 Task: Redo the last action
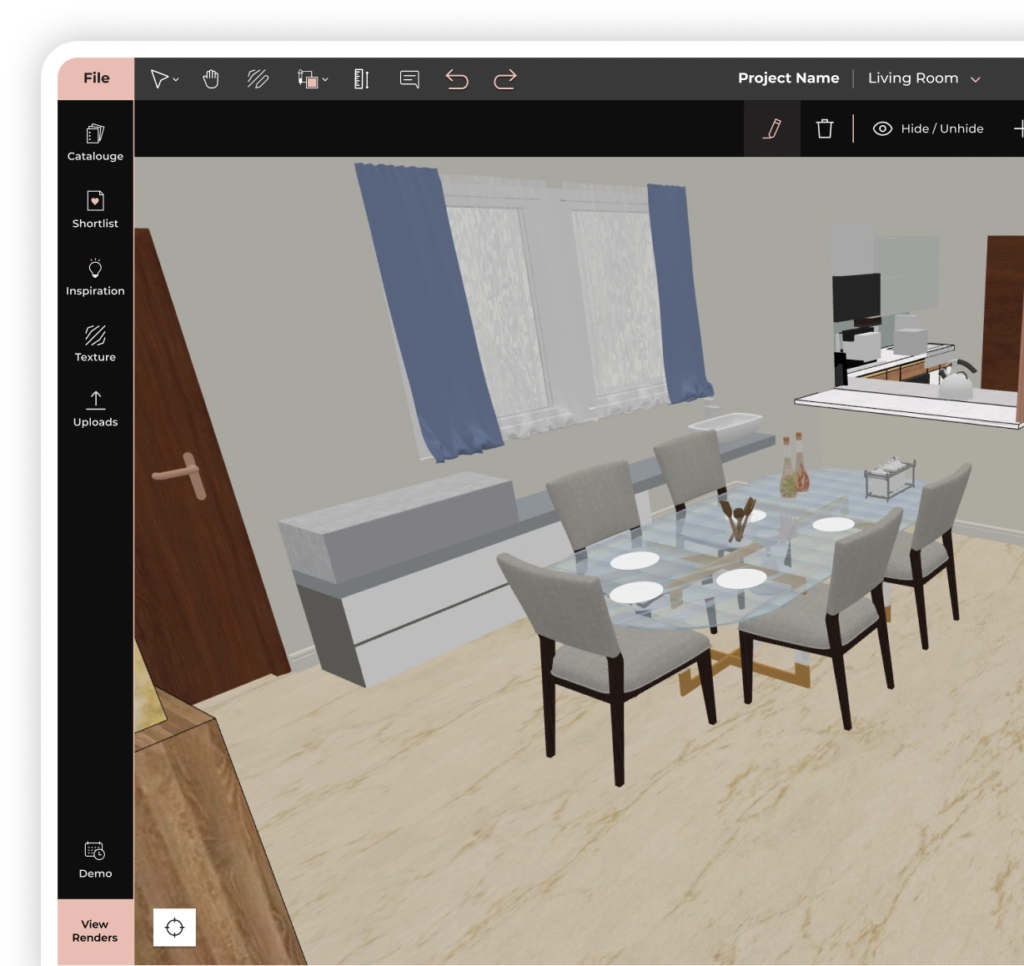click(x=505, y=79)
